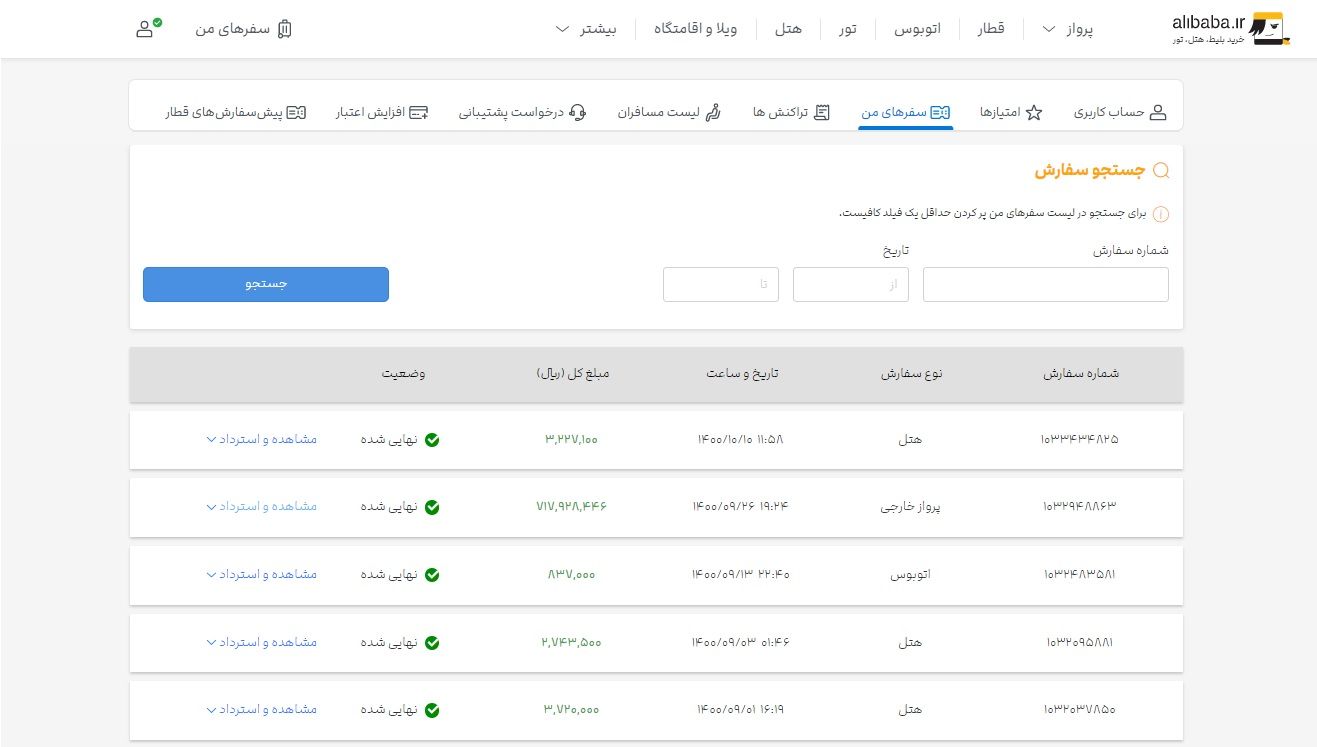Viewport: 1317px width, 747px height.
Task: Open ویلا و اقامتگاه in top navigation
Action: [x=696, y=29]
